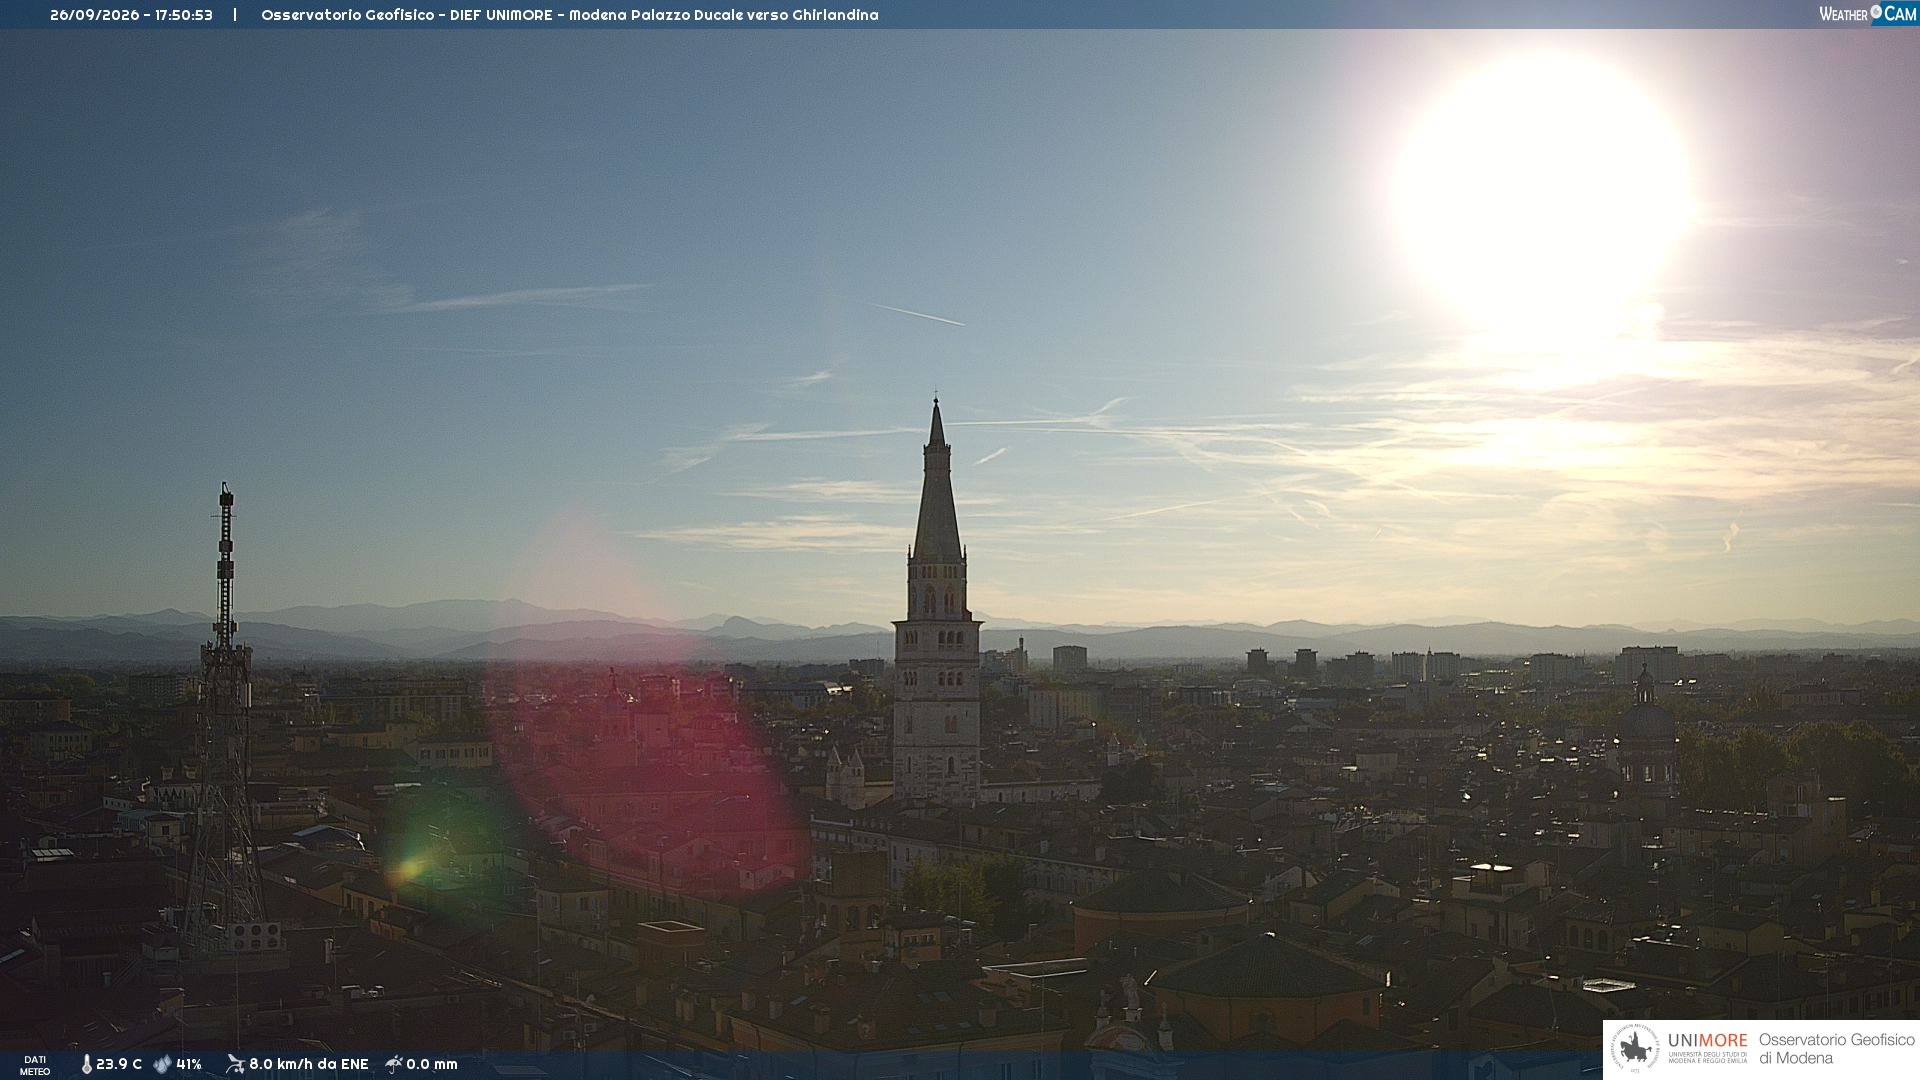This screenshot has height=1080, width=1920.
Task: Click the humidity water droplets icon
Action: [x=162, y=1065]
